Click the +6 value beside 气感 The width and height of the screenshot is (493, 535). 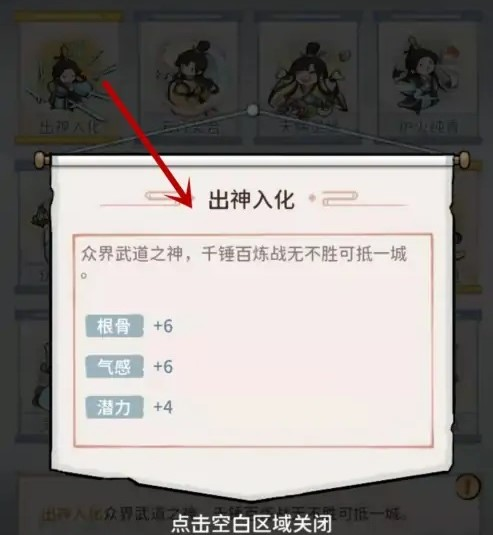[x=163, y=366]
